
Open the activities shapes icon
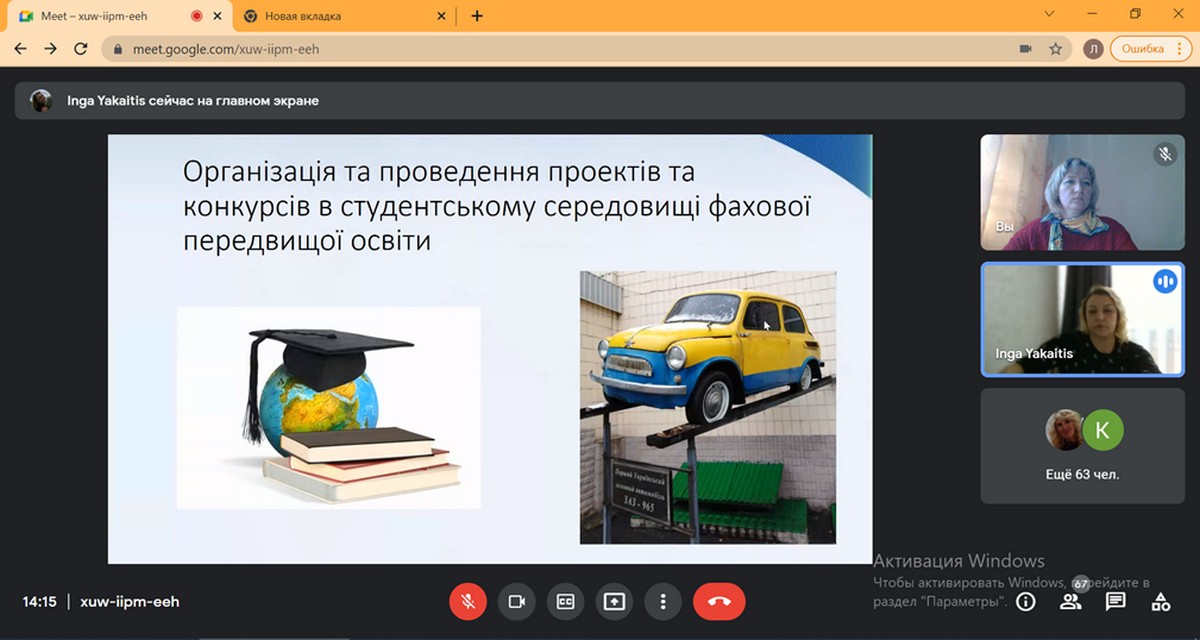point(1160,602)
